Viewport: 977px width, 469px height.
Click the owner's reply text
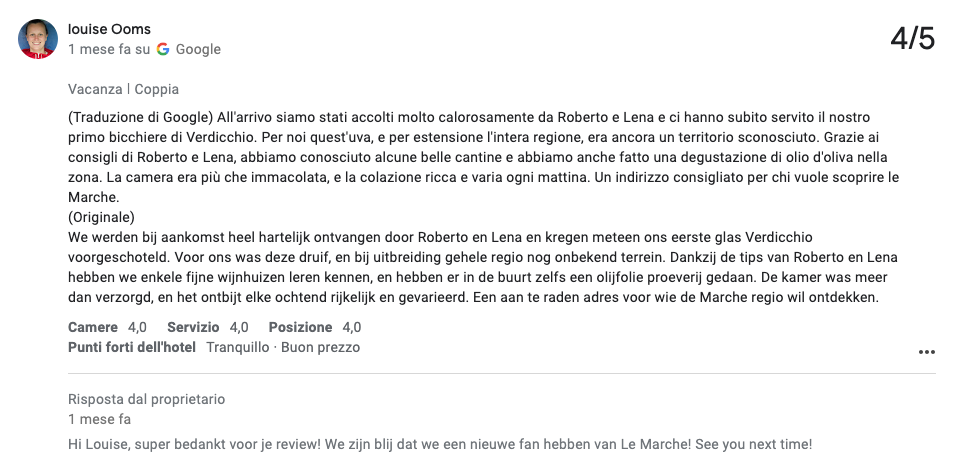(x=440, y=445)
